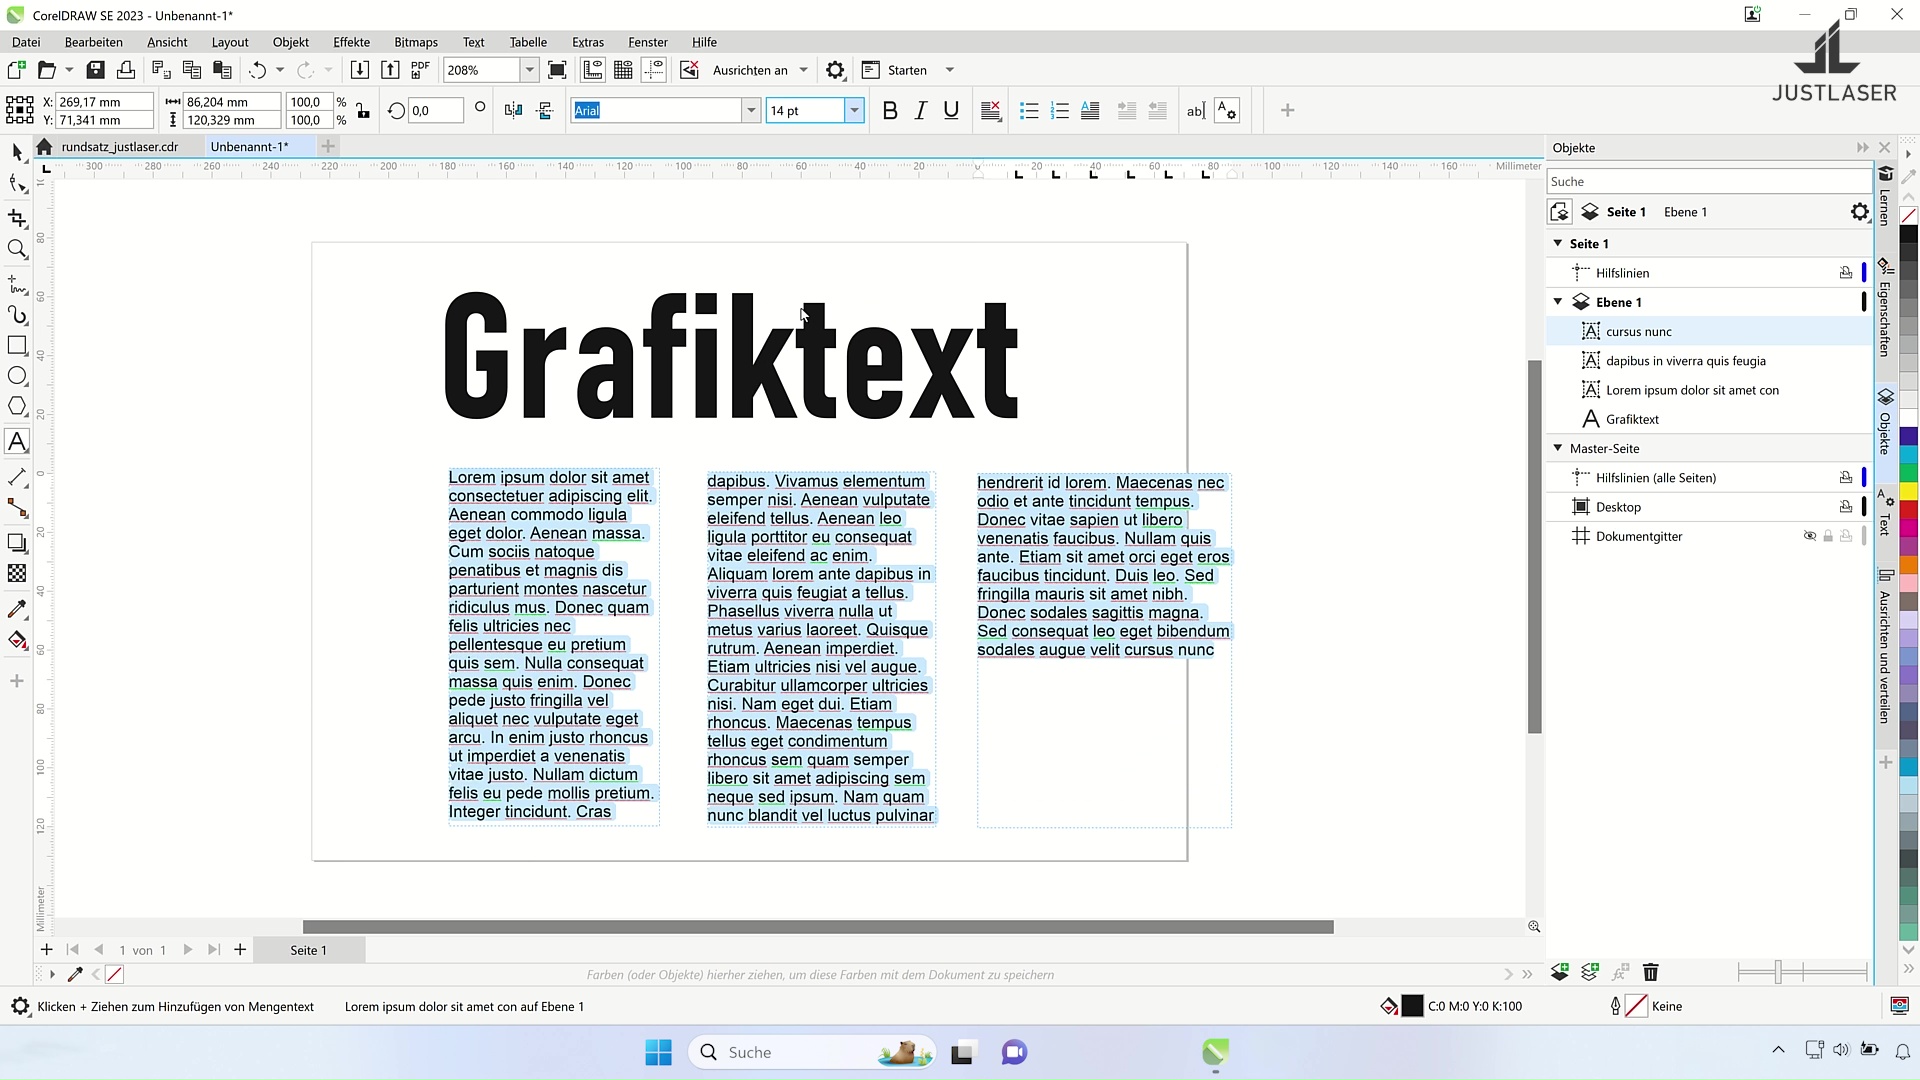This screenshot has height=1080, width=1920.
Task: Toggle underline formatting
Action: 951,111
